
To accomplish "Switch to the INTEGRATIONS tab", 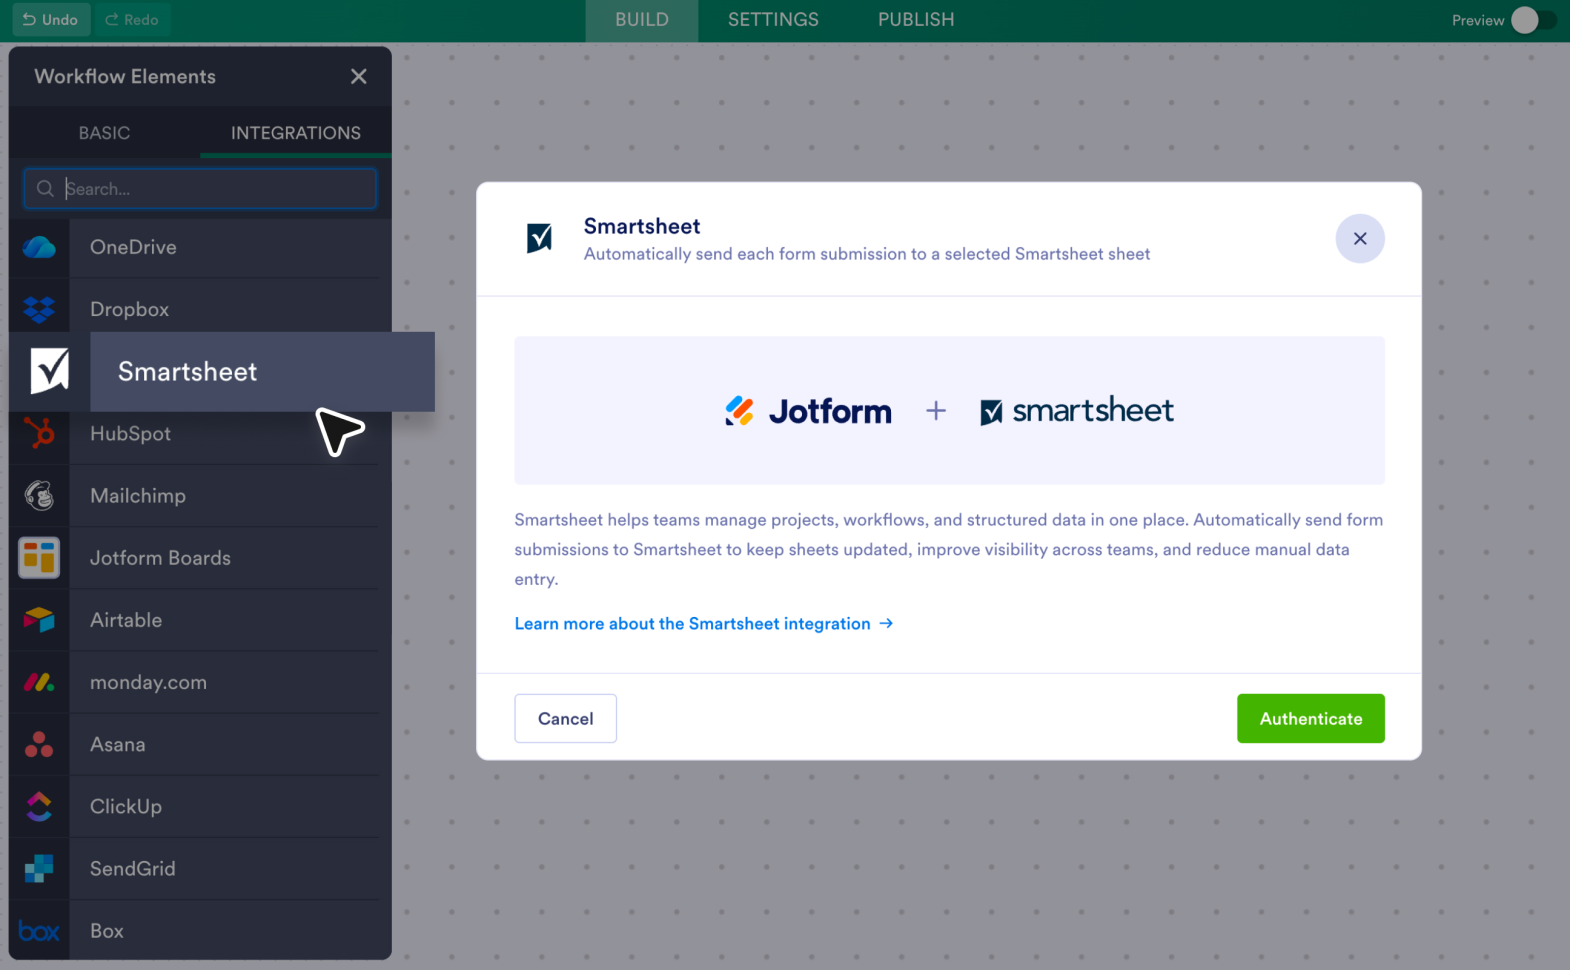I will pos(296,133).
